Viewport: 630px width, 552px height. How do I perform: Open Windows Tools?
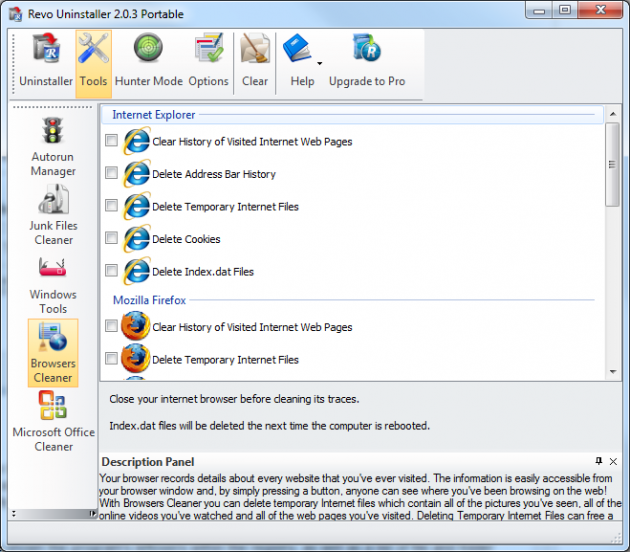click(53, 284)
